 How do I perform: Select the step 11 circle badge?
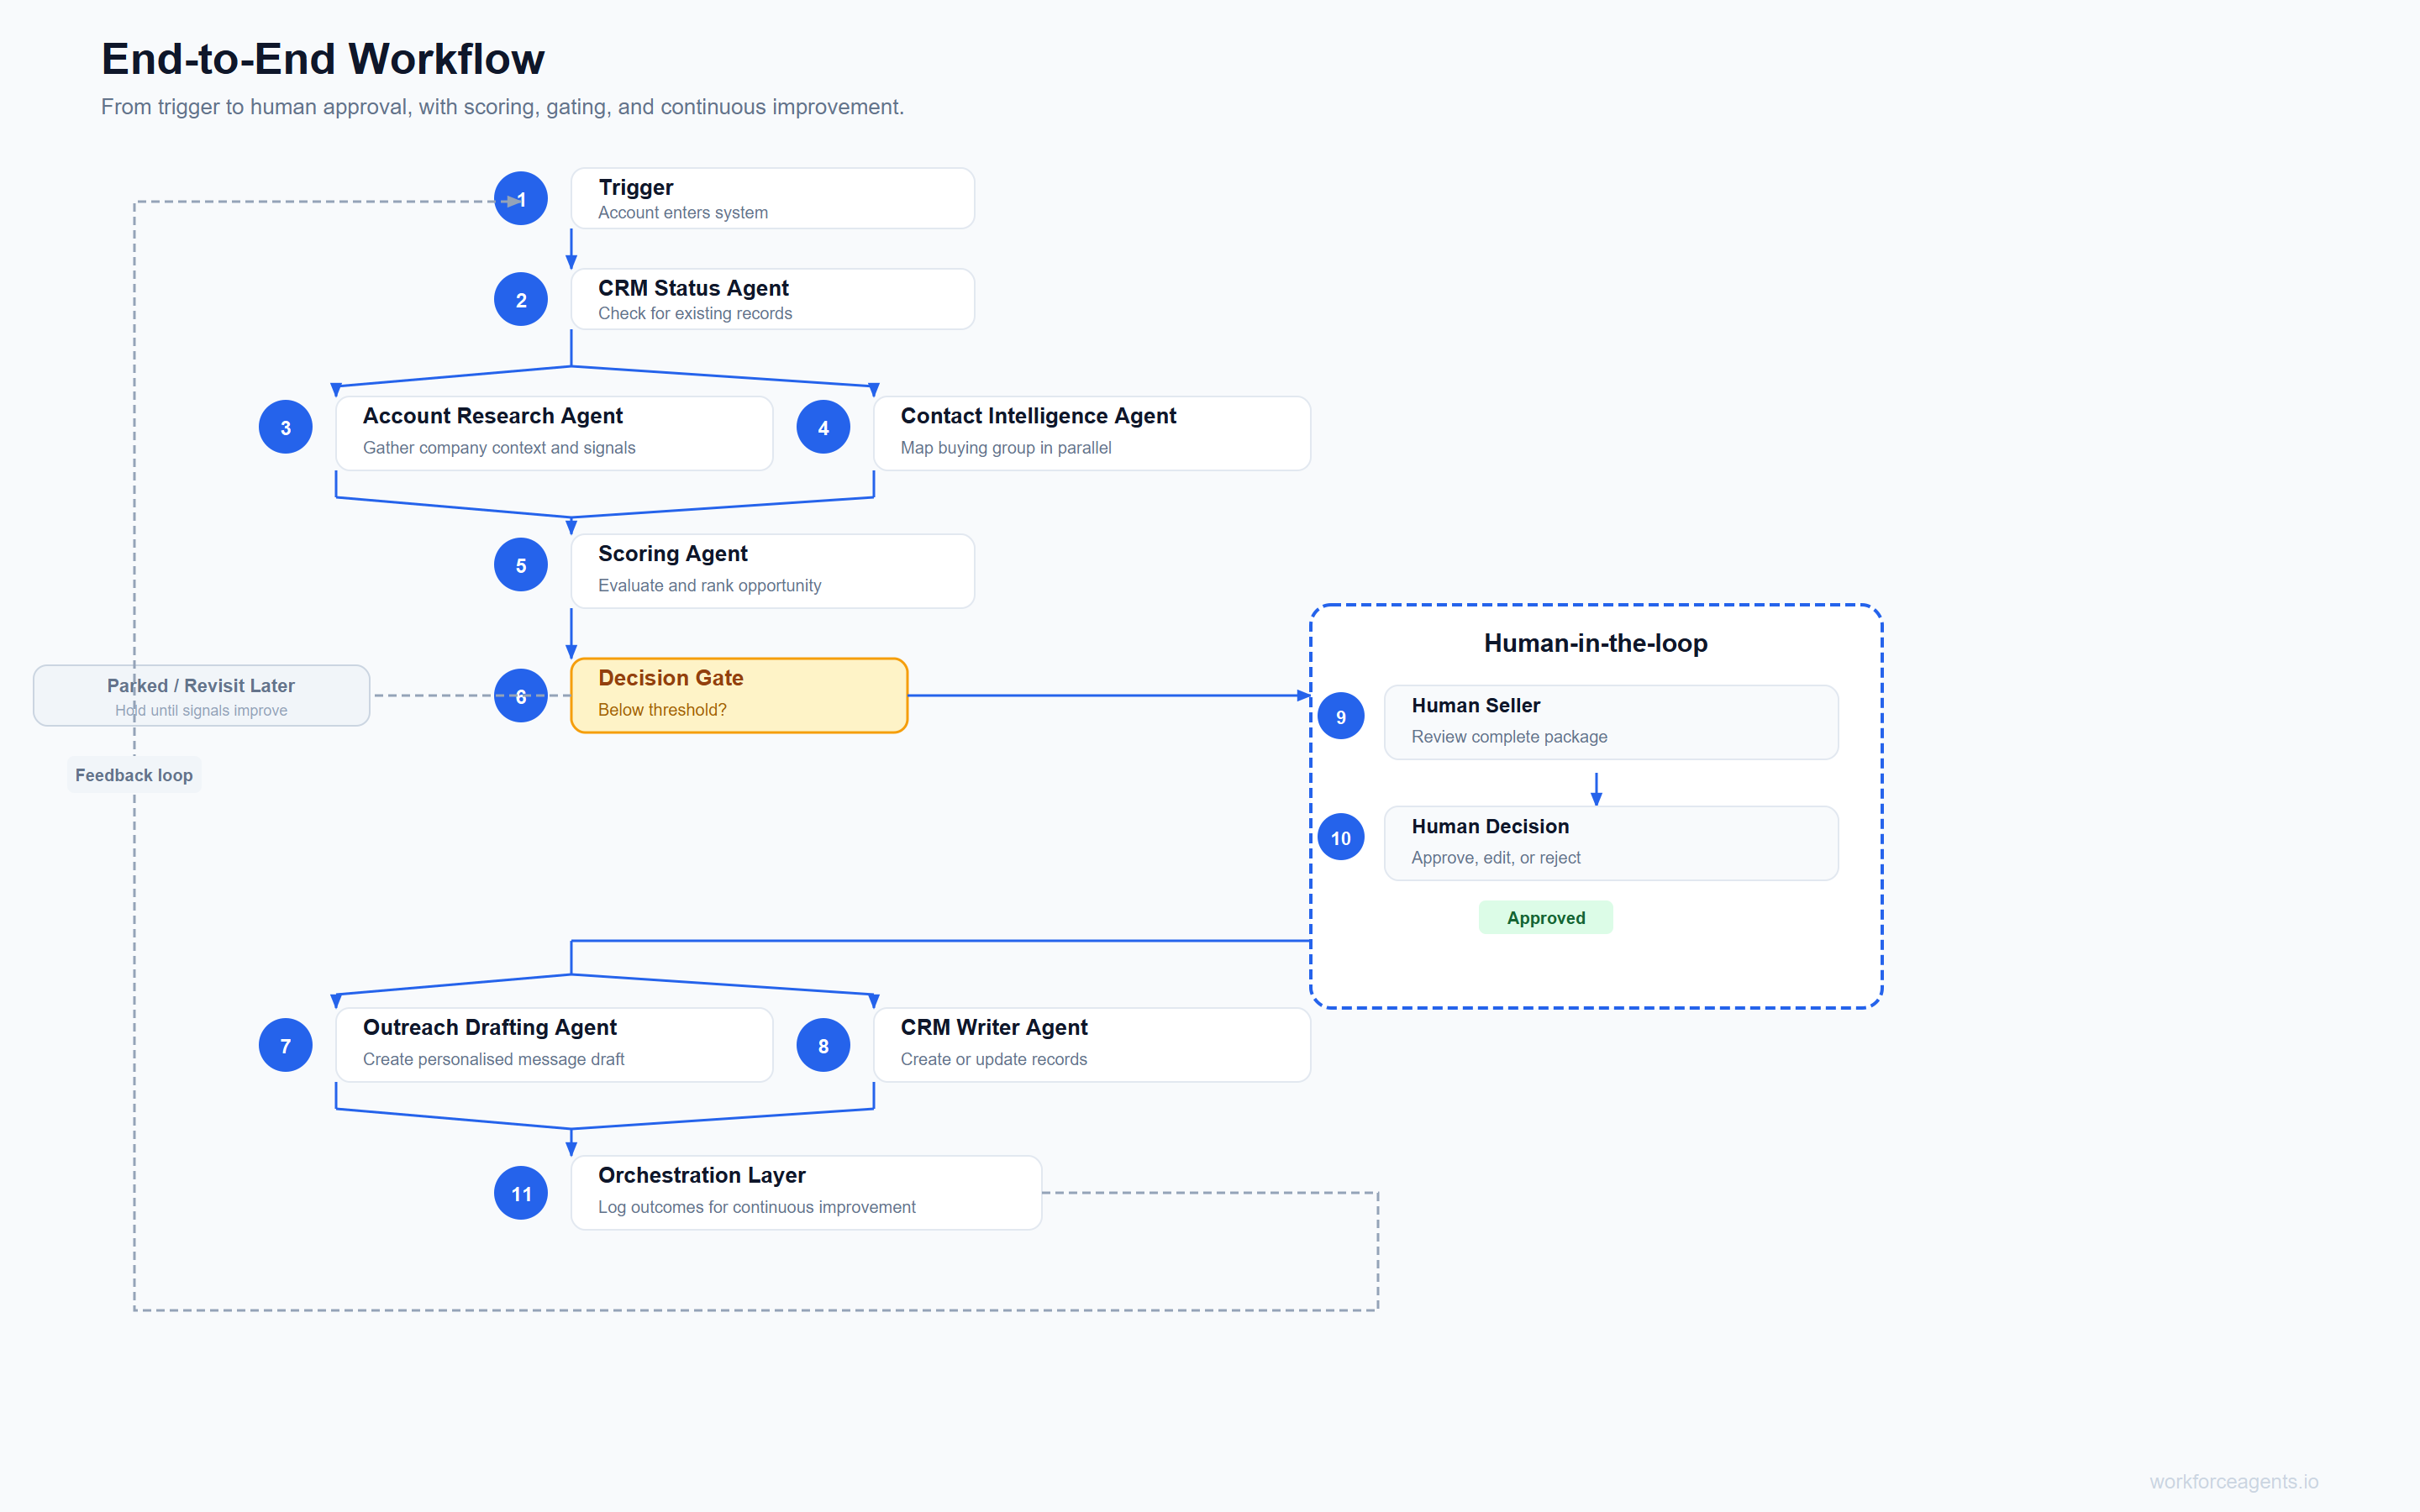[520, 1193]
